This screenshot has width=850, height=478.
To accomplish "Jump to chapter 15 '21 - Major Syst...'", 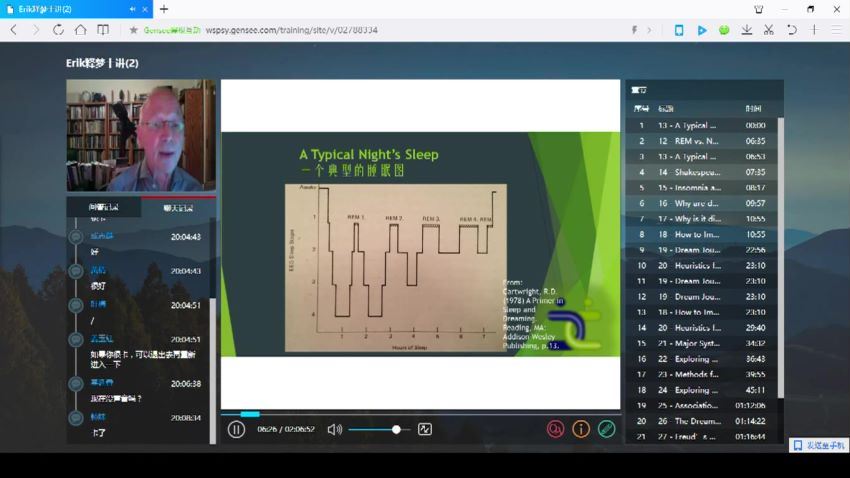I will coord(701,344).
